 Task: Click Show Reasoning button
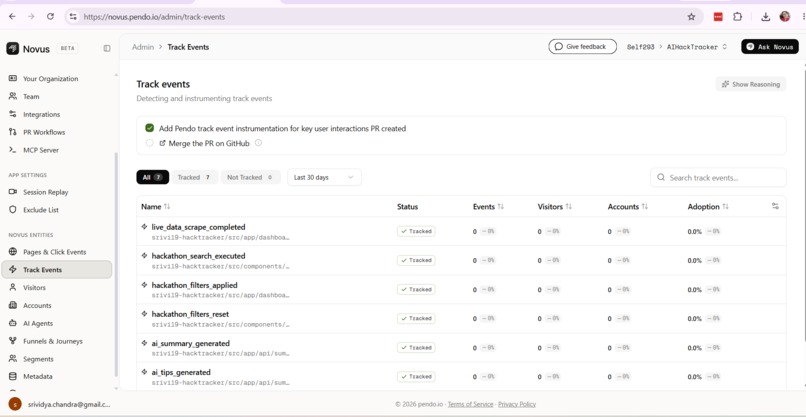click(750, 84)
